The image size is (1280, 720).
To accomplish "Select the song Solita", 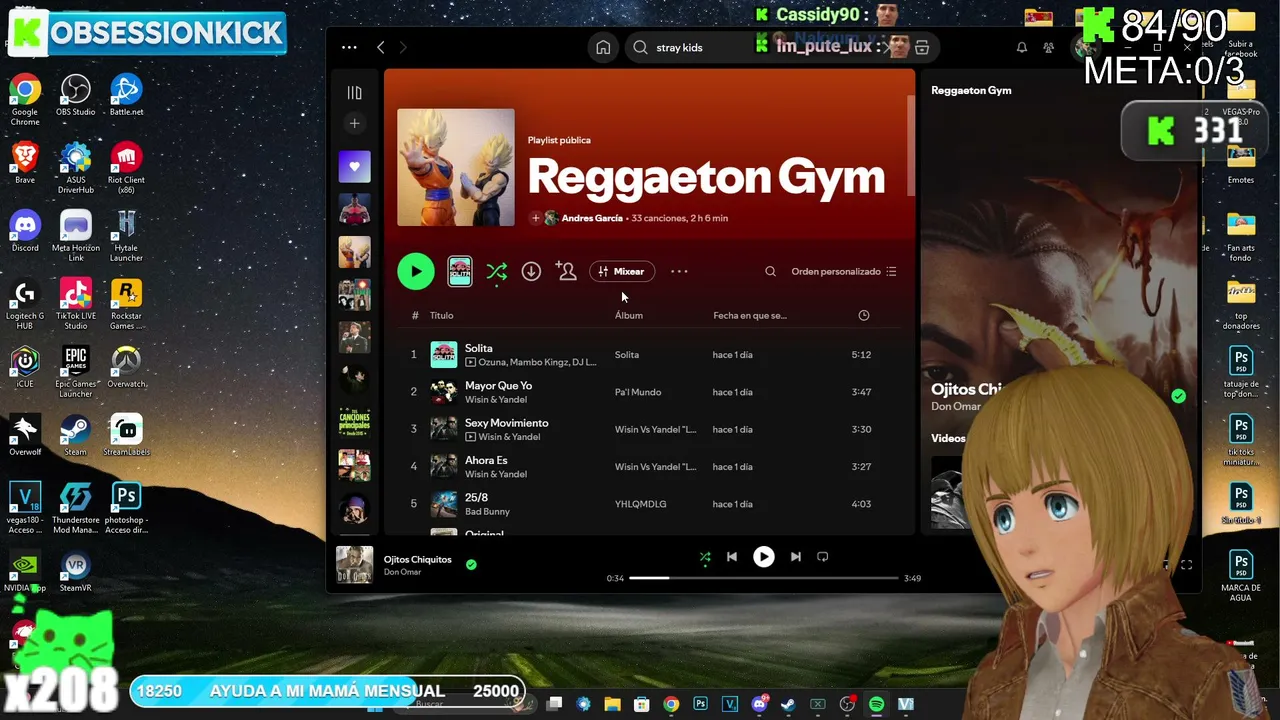I will click(x=478, y=348).
